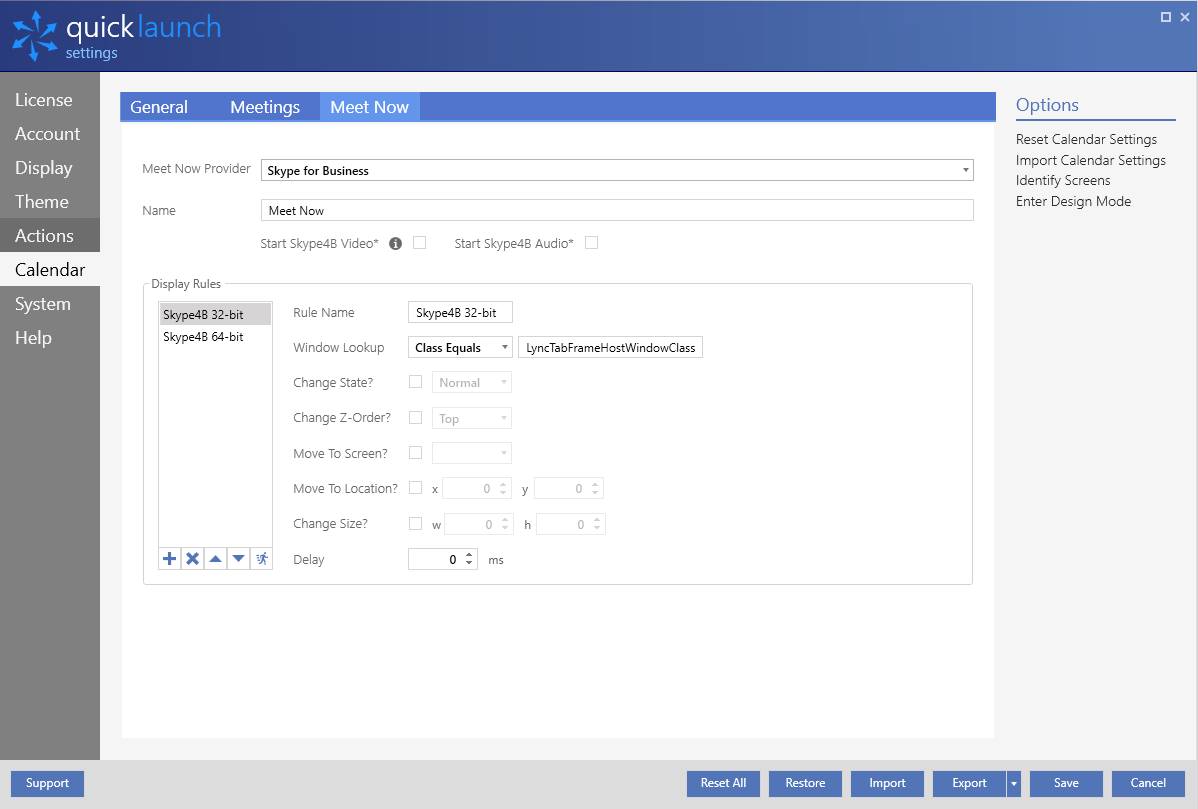Click the Name input field
Screen dimensions: 1198x809
click(x=617, y=210)
